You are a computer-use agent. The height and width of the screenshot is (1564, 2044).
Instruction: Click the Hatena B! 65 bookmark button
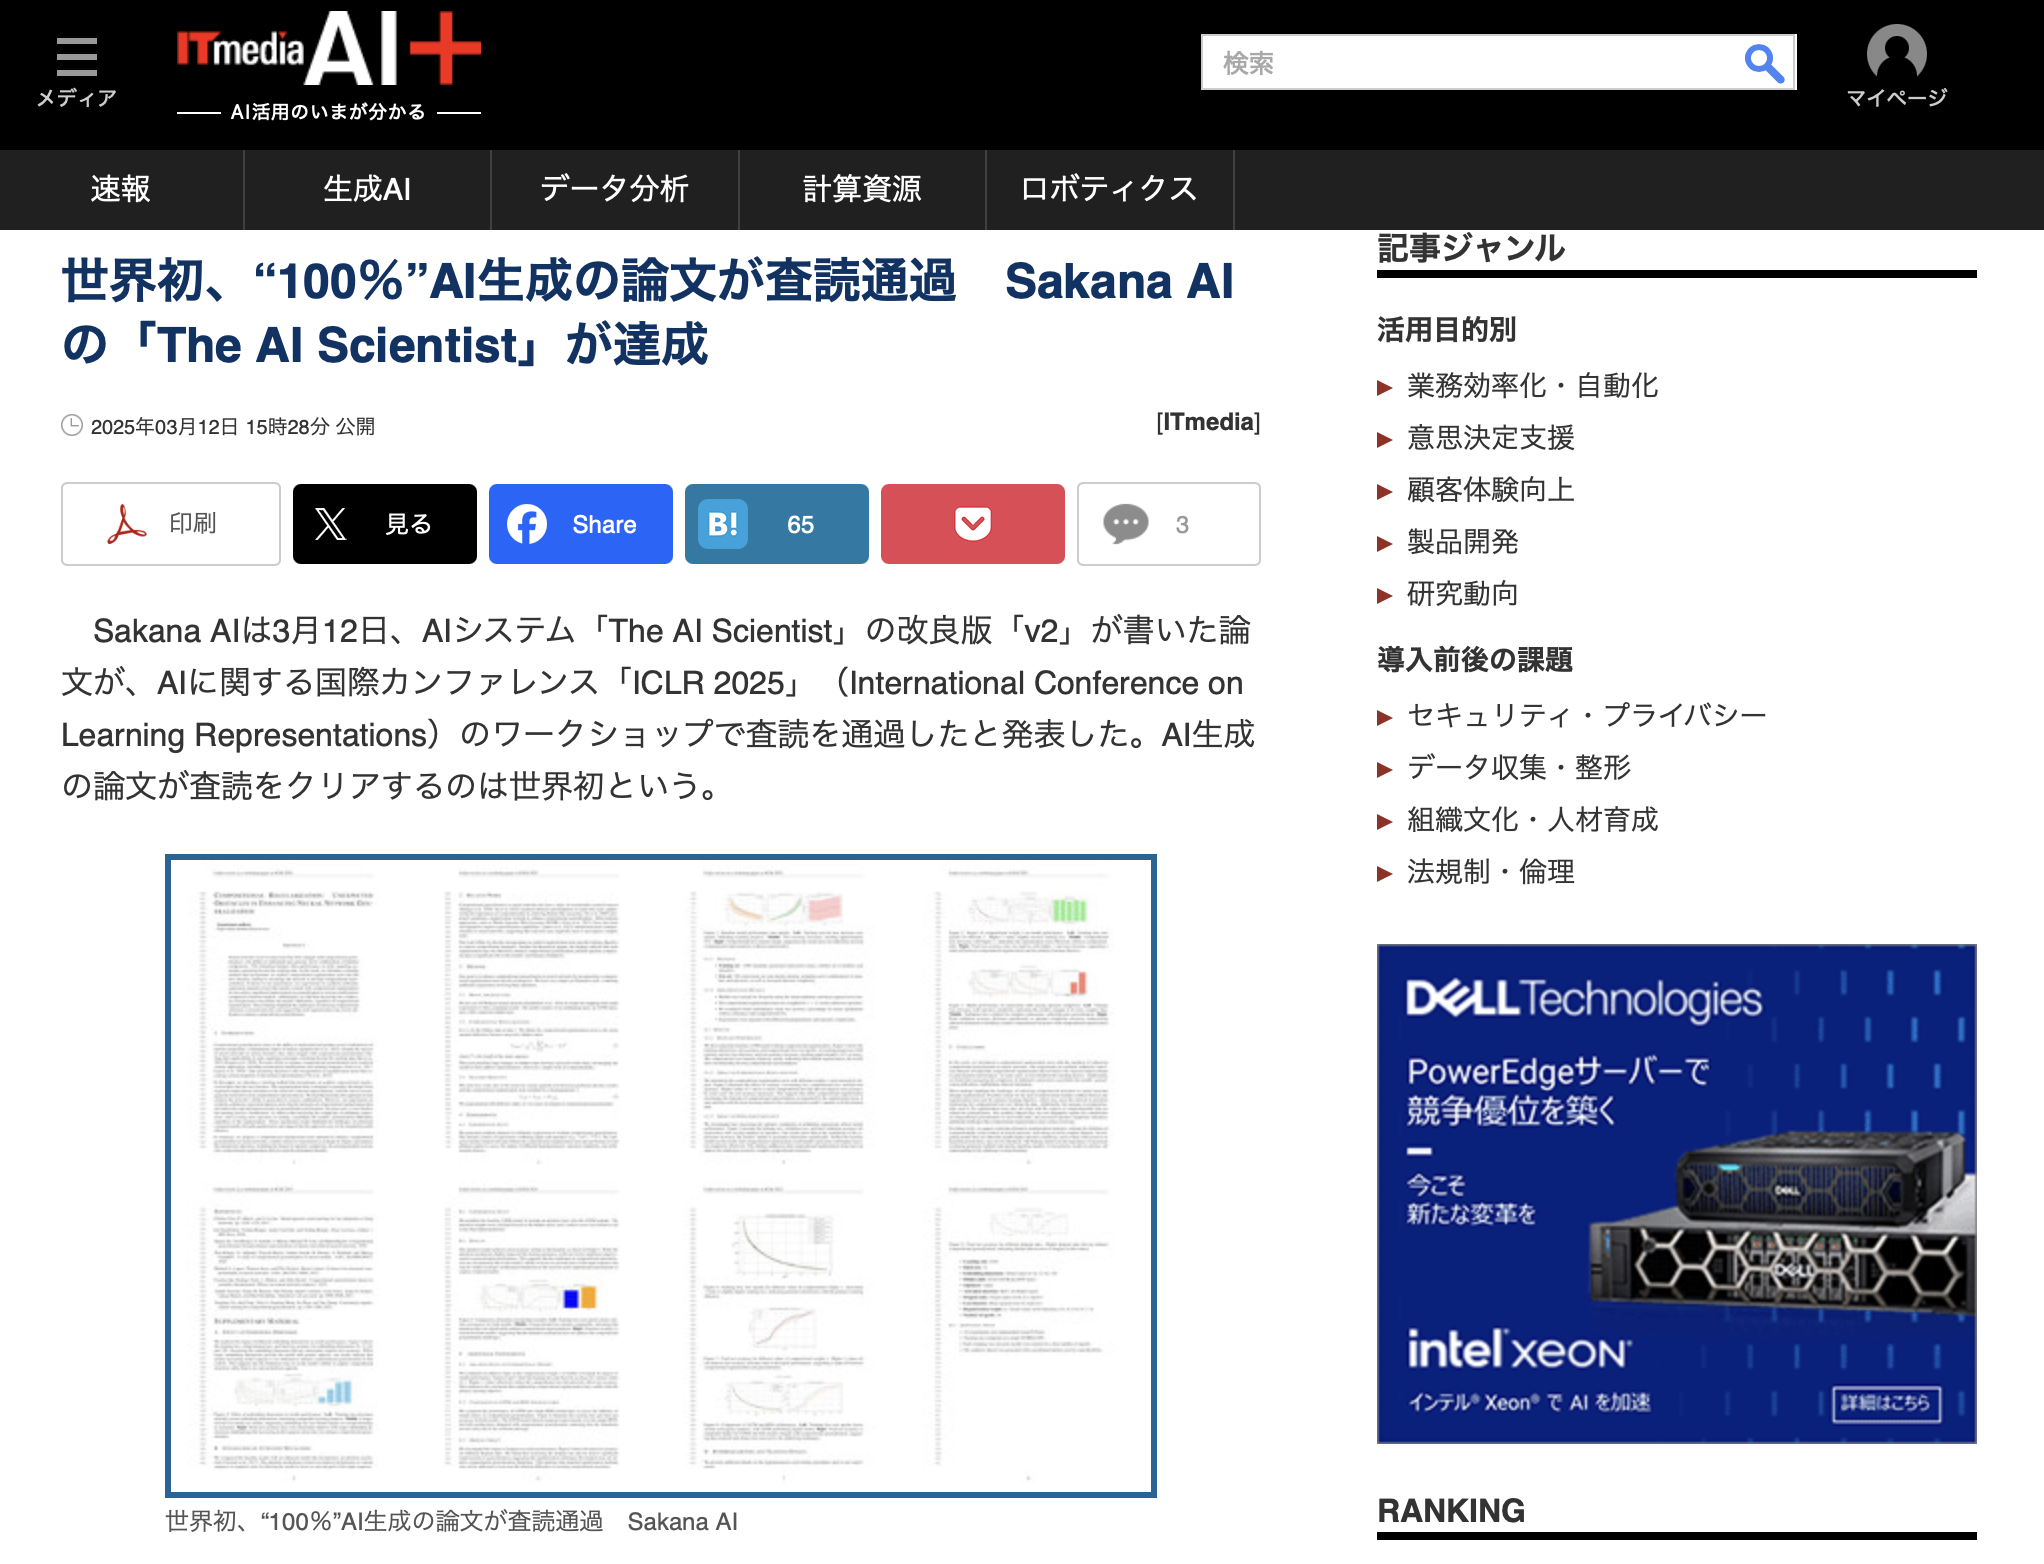pyautogui.click(x=777, y=524)
